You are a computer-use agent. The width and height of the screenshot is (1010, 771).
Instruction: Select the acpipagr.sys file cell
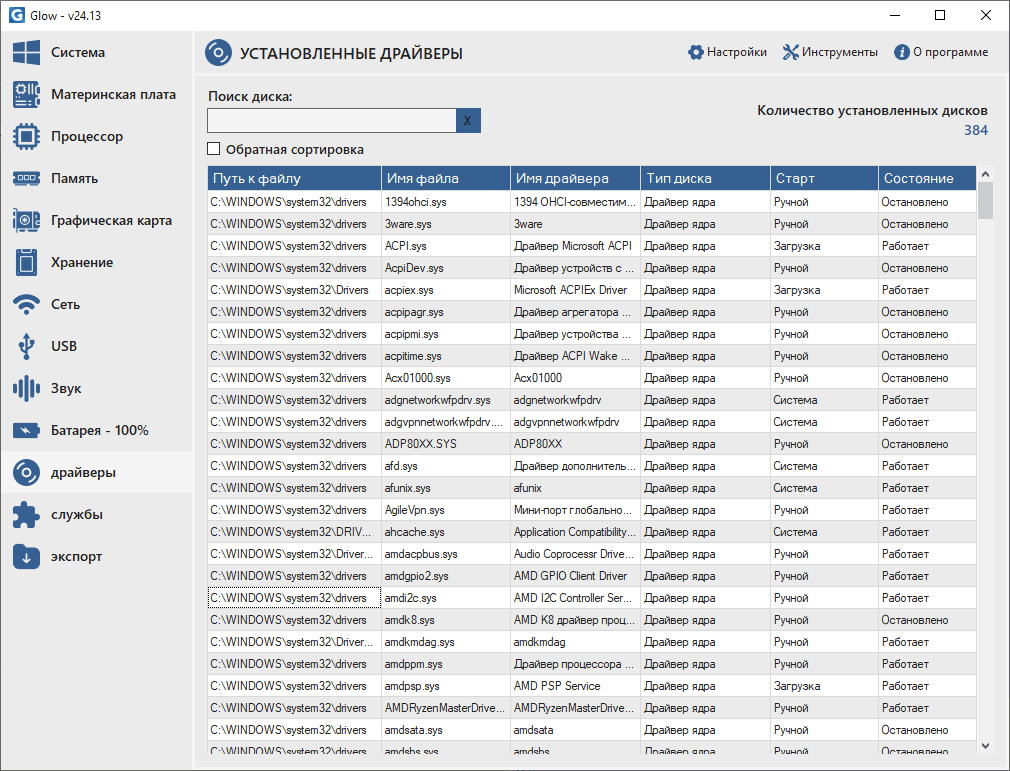click(446, 312)
